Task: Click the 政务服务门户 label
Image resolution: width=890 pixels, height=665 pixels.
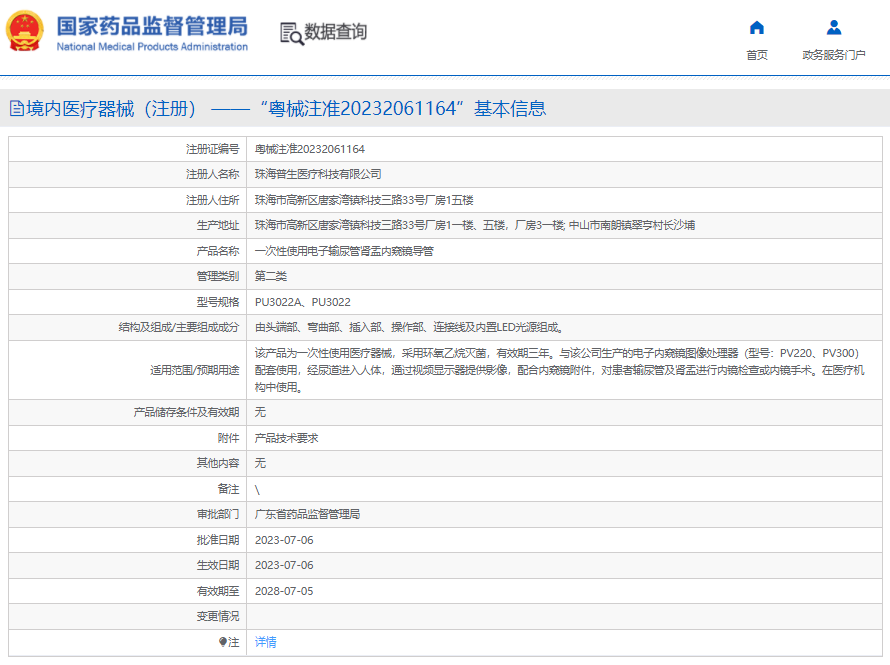Action: tap(834, 55)
